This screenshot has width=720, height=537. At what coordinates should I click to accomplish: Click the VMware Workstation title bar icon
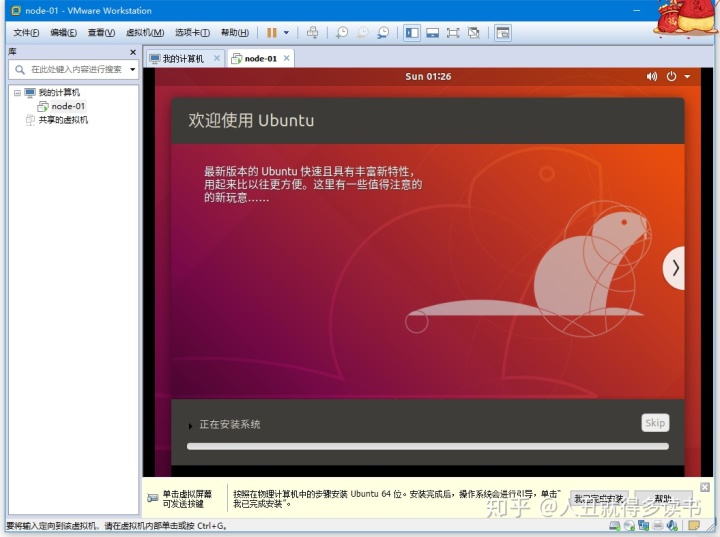click(16, 10)
